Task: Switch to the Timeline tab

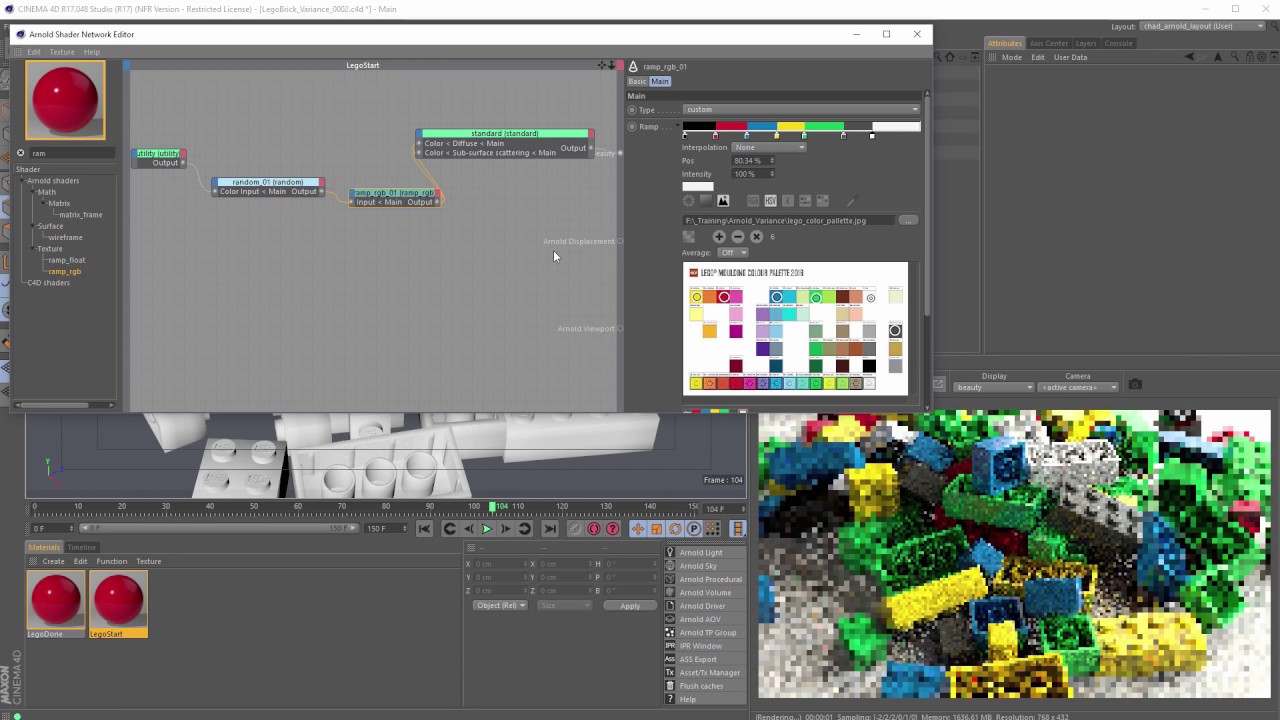Action: pos(82,547)
